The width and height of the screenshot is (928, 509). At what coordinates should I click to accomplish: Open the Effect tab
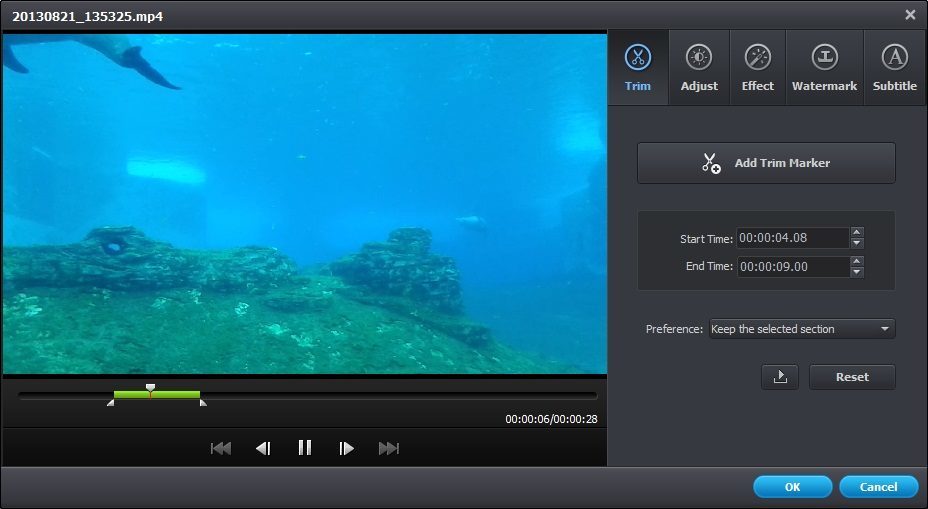758,67
